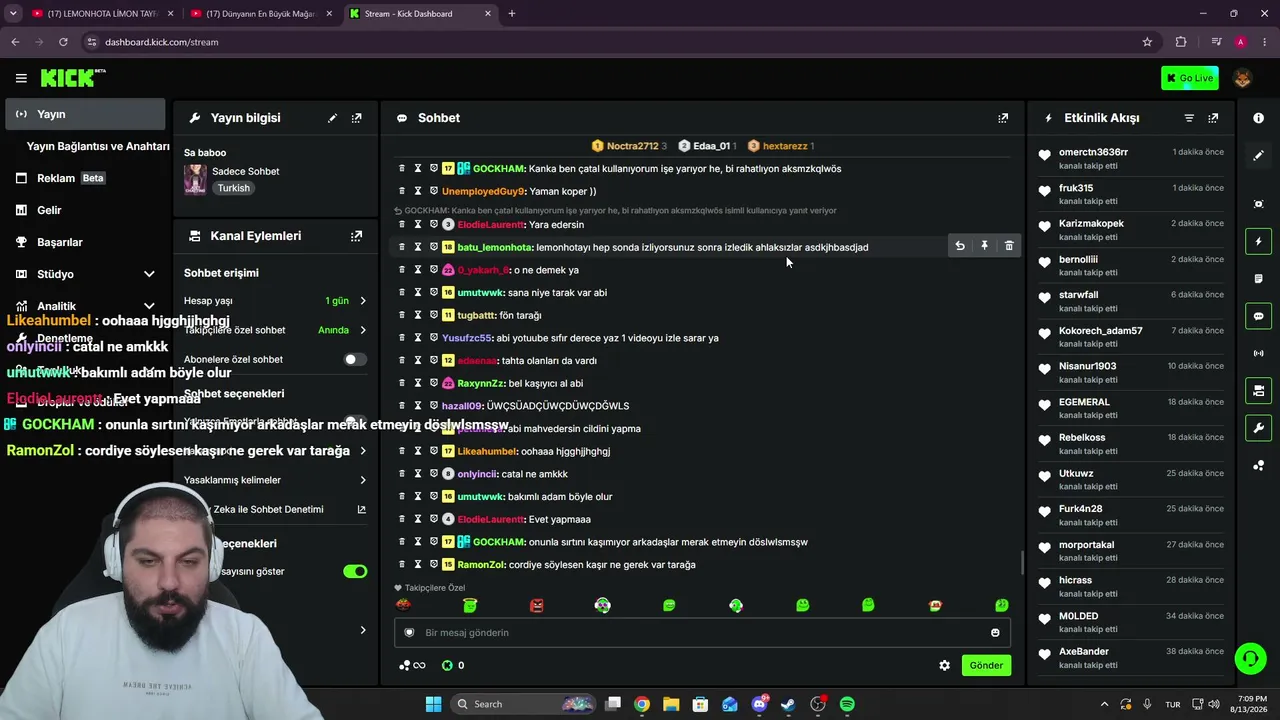Viewport: 1280px width, 720px height.
Task: Open File Explorer from the taskbar
Action: pyautogui.click(x=671, y=704)
